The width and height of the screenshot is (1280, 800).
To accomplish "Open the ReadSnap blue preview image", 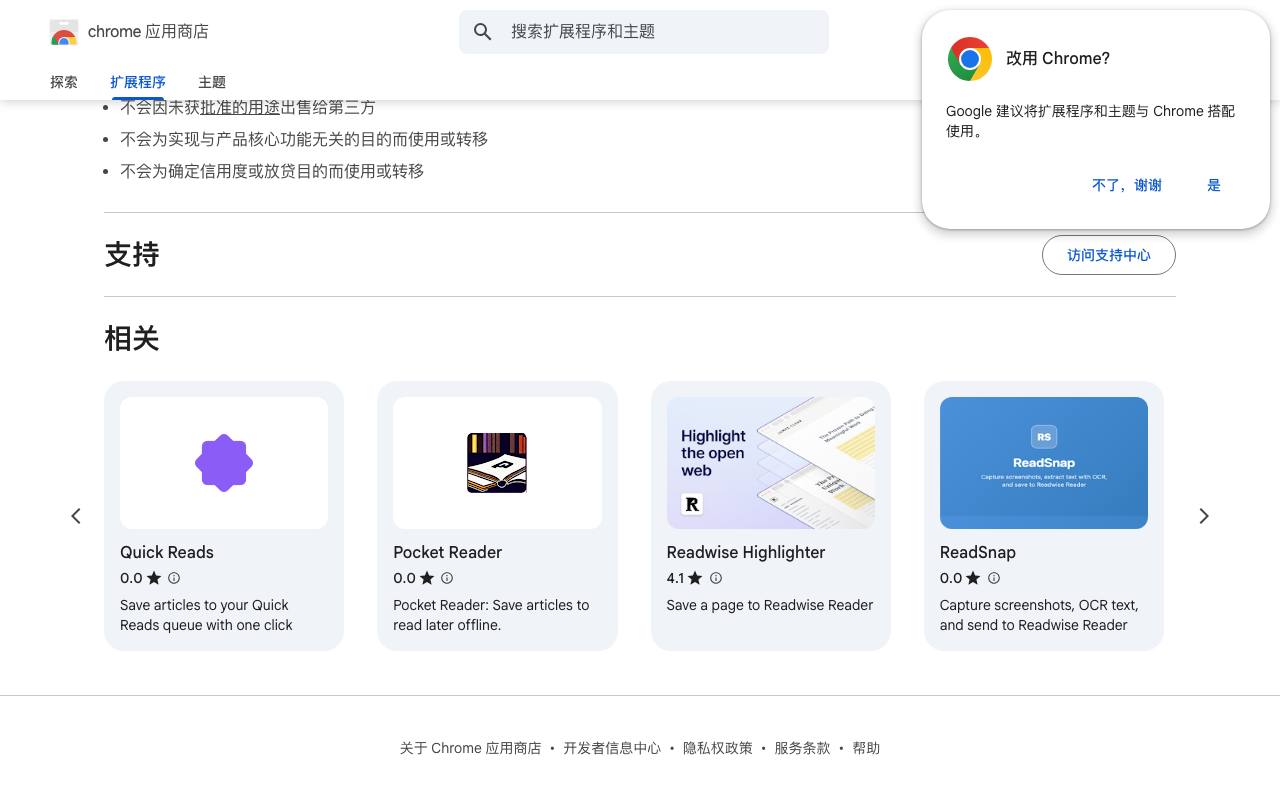I will coord(1044,463).
